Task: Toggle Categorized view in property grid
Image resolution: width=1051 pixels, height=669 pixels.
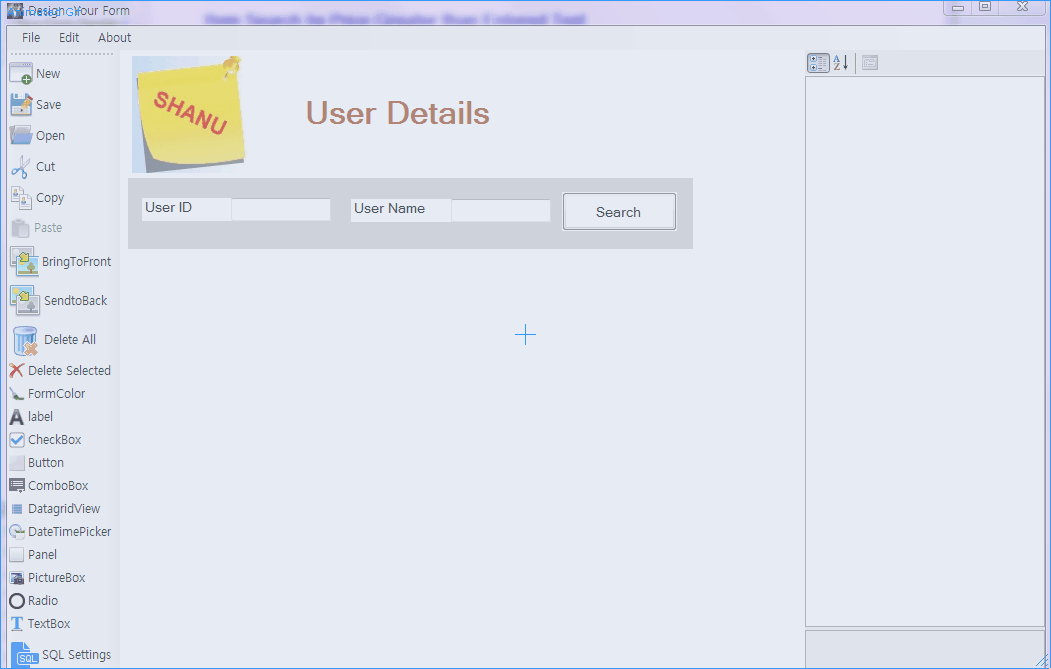Action: point(818,63)
